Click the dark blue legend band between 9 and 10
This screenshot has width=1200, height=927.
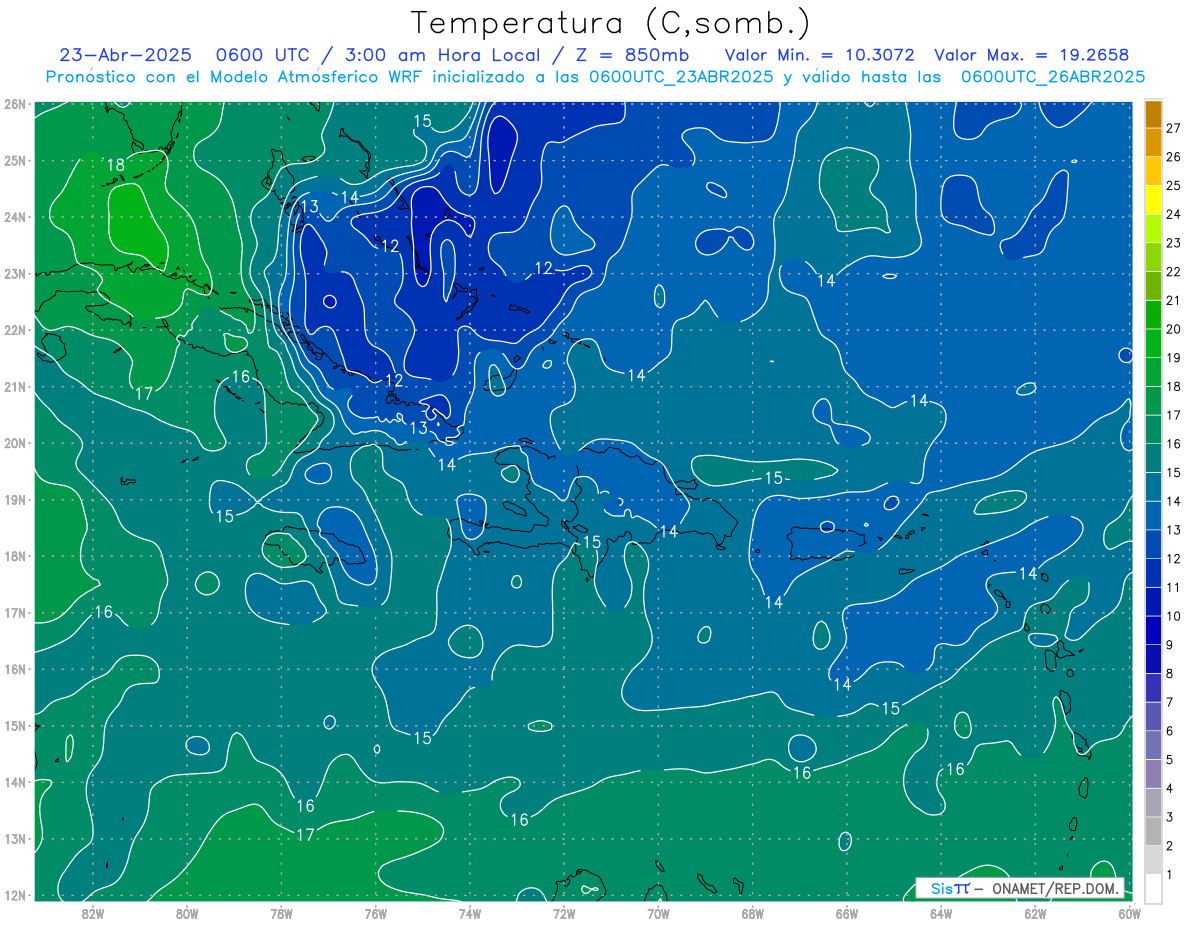pyautogui.click(x=1153, y=630)
